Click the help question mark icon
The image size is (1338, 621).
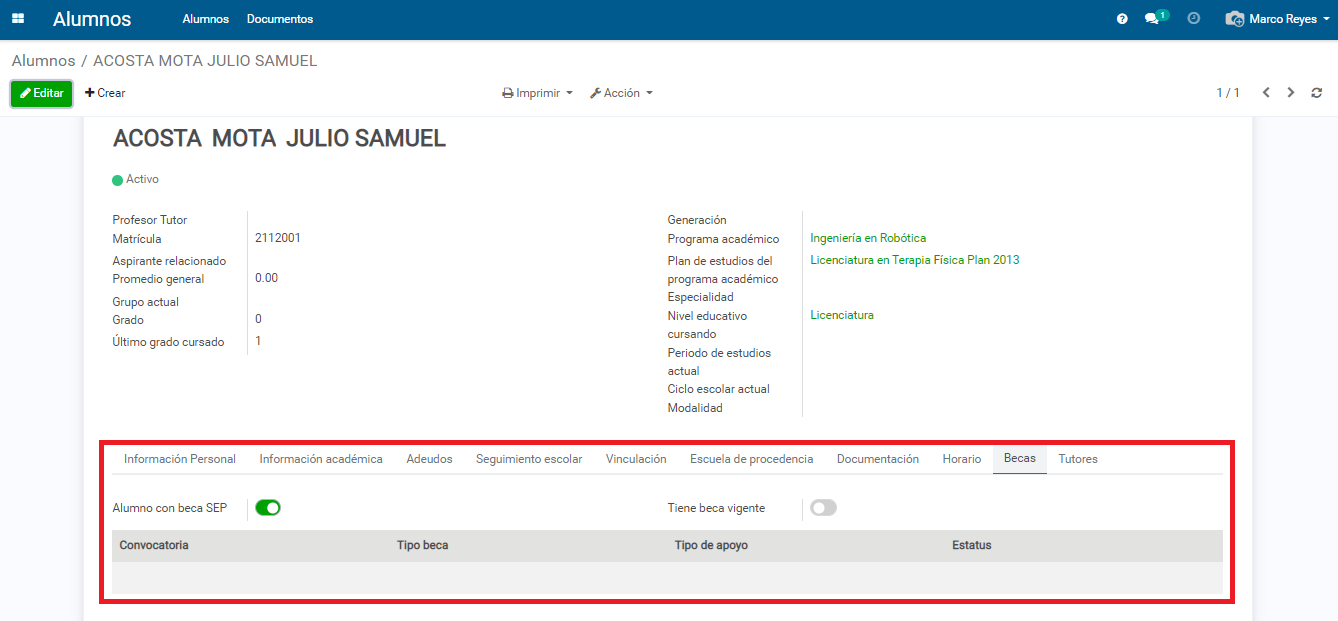[1122, 19]
